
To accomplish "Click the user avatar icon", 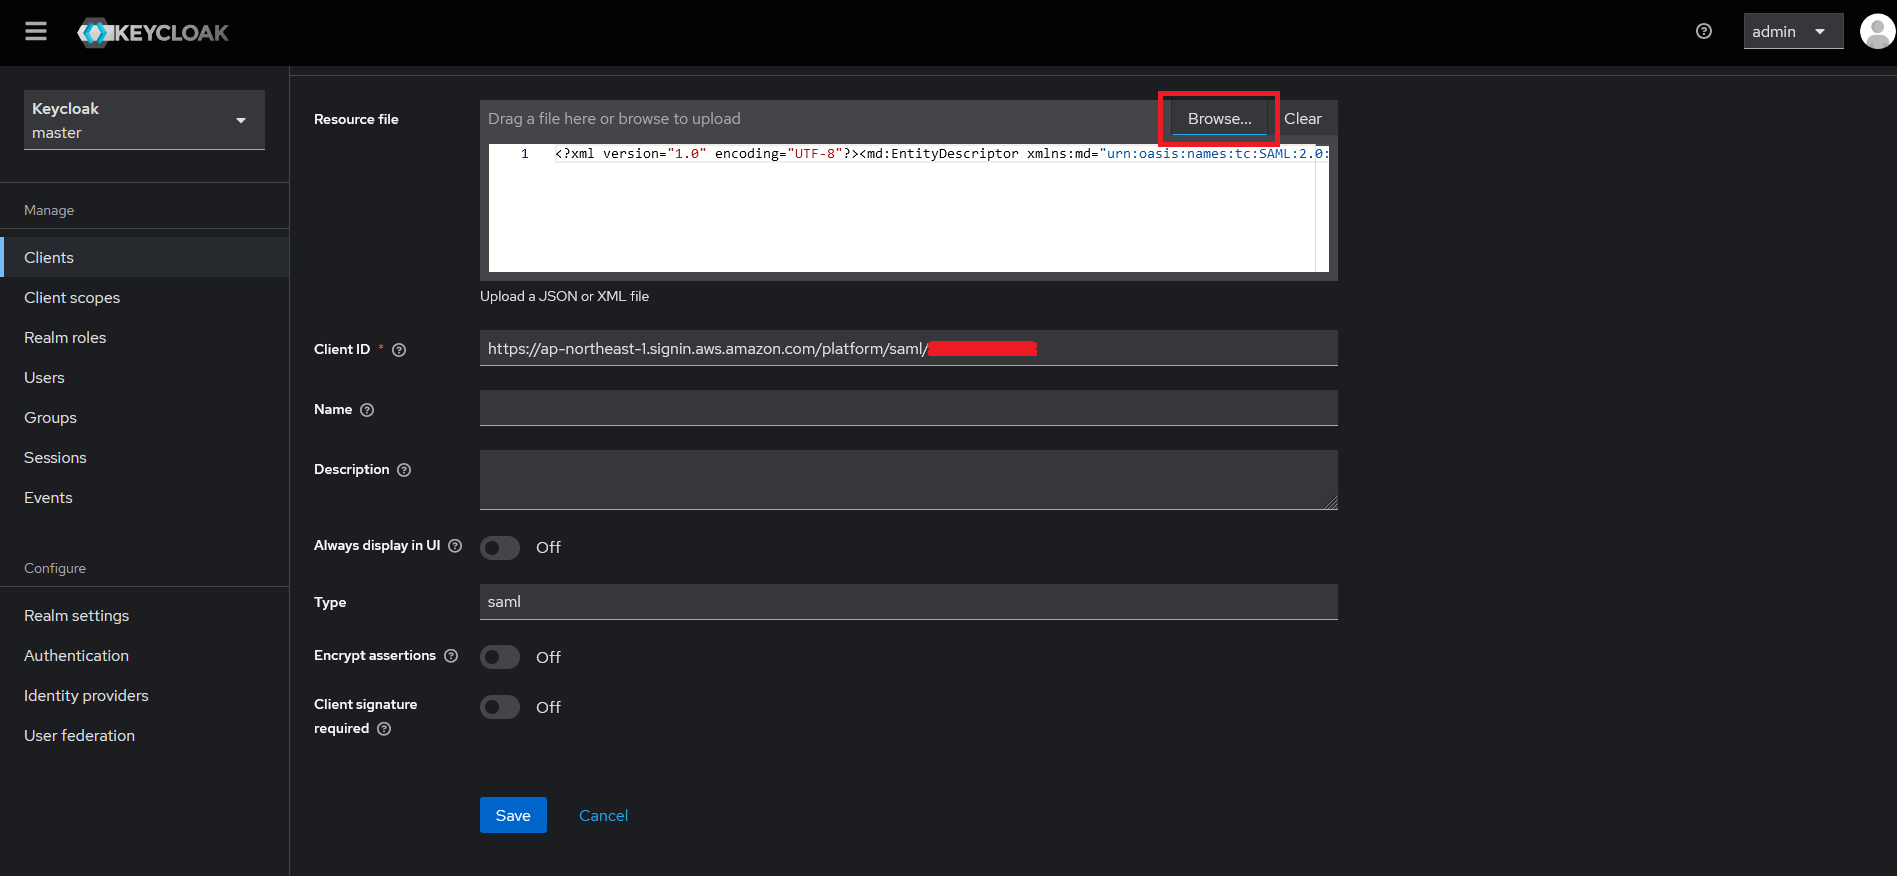I will tap(1877, 31).
